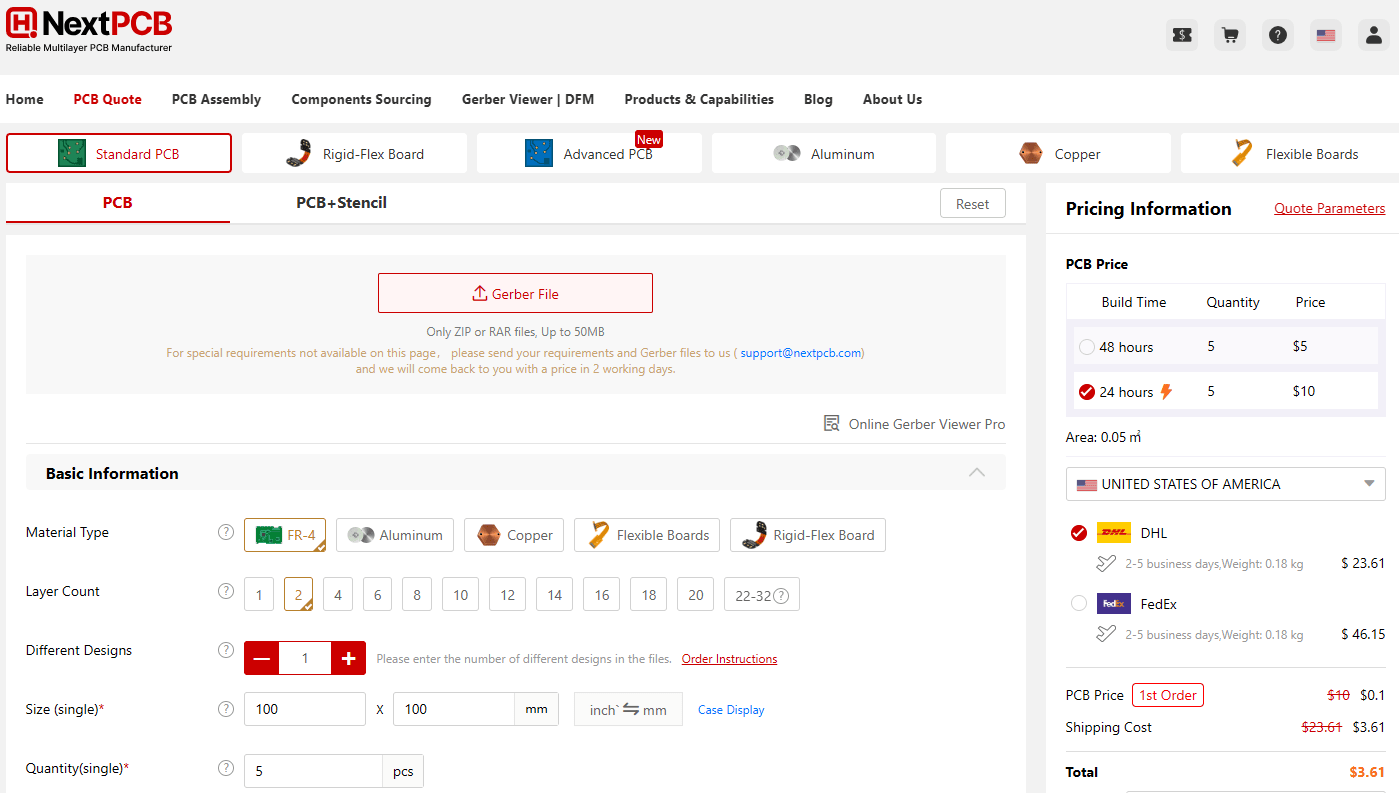1399x793 pixels.
Task: Open the United States of America country dropdown
Action: pos(1225,484)
